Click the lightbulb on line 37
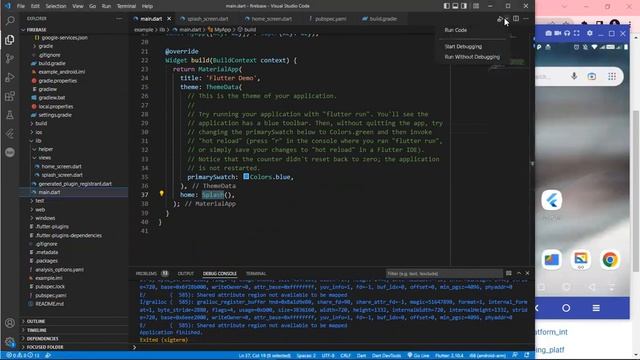This screenshot has width=640, height=360. [x=162, y=194]
